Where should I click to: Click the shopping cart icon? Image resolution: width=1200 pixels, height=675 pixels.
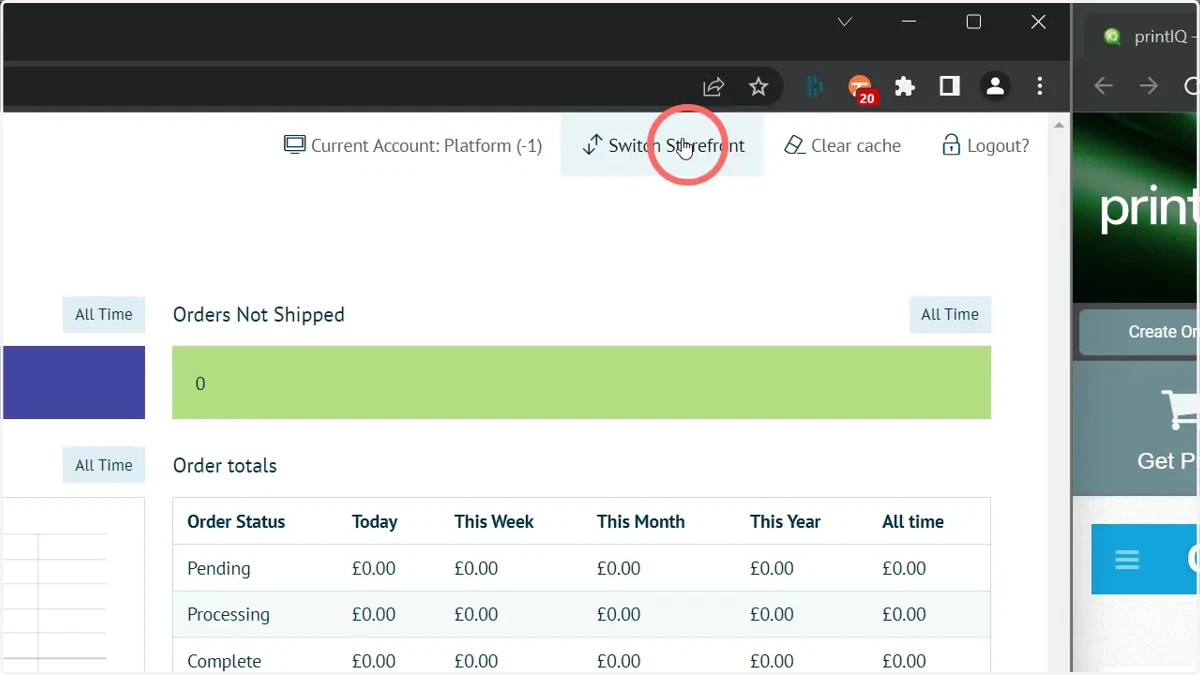tap(1180, 410)
